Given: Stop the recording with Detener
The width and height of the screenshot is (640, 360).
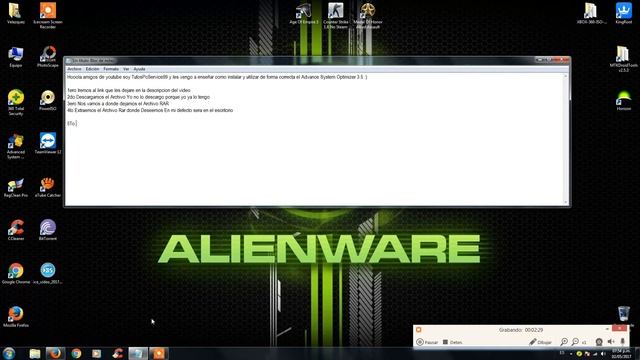Looking at the screenshot, I should coord(453,342).
